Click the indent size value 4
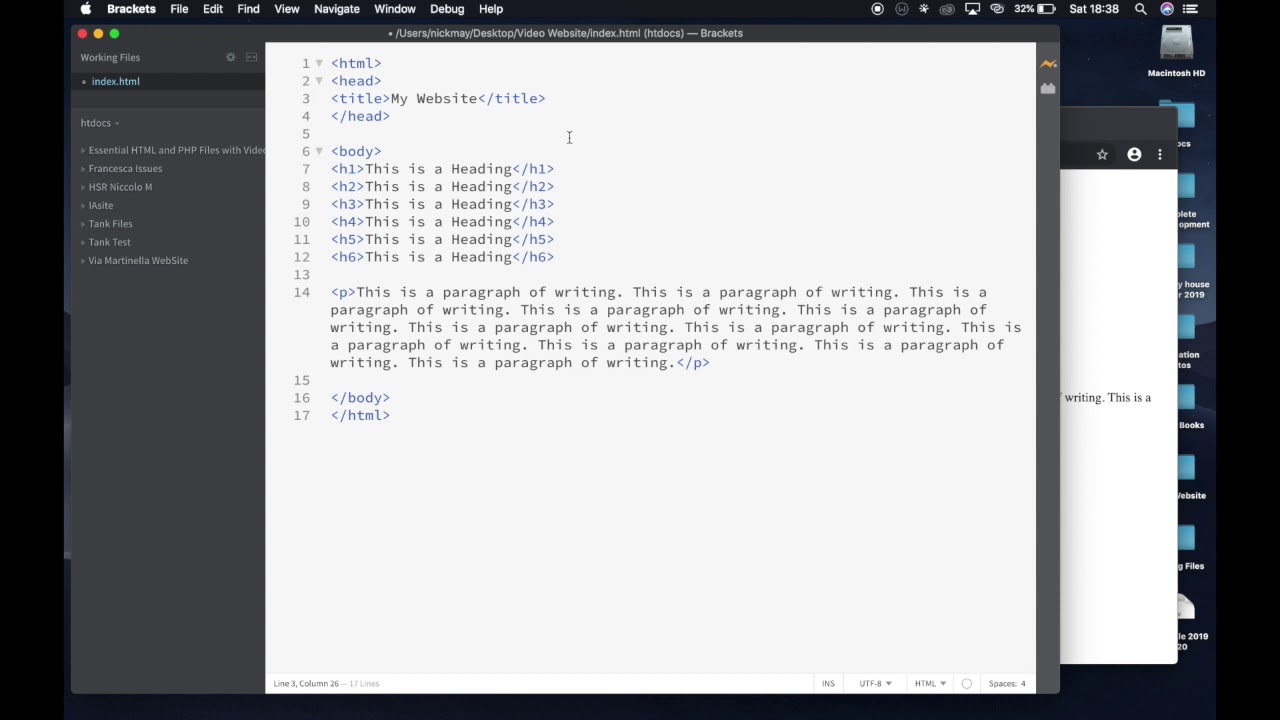 coord(1022,684)
